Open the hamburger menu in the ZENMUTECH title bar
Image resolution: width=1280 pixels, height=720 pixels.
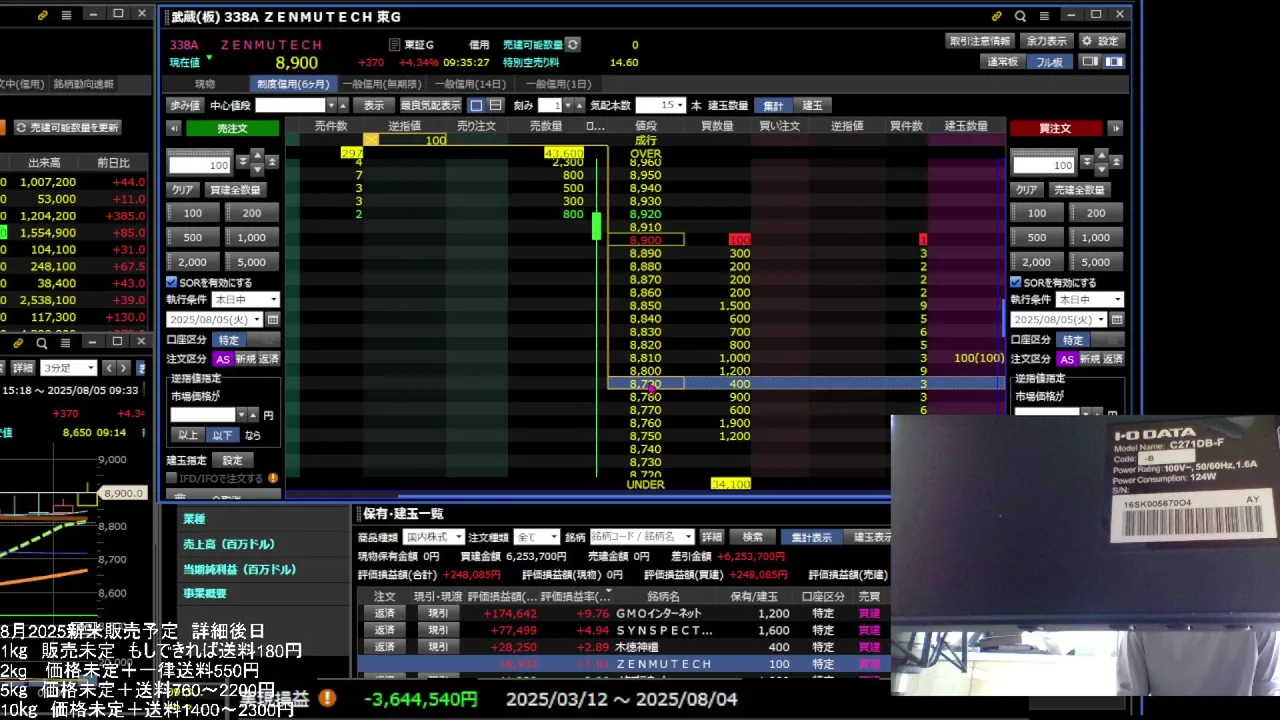coord(1044,15)
